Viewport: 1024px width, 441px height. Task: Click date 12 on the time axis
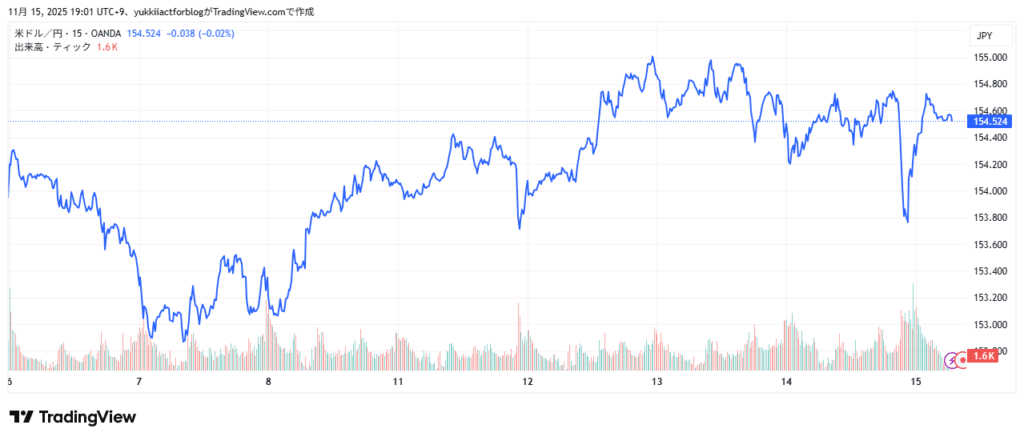[x=527, y=382]
